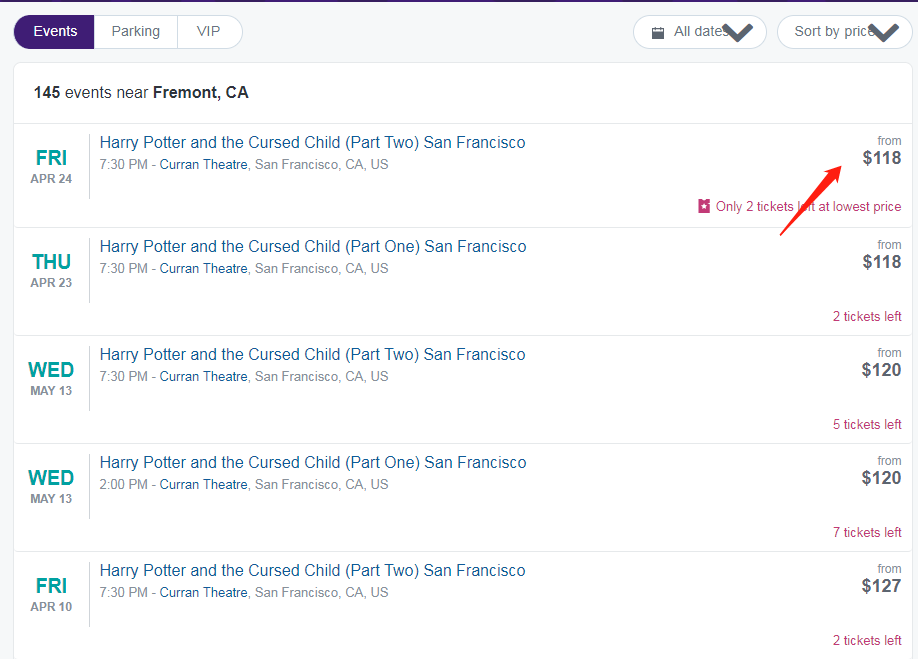Image resolution: width=918 pixels, height=659 pixels.
Task: Open the VIP tab
Action: 209,32
